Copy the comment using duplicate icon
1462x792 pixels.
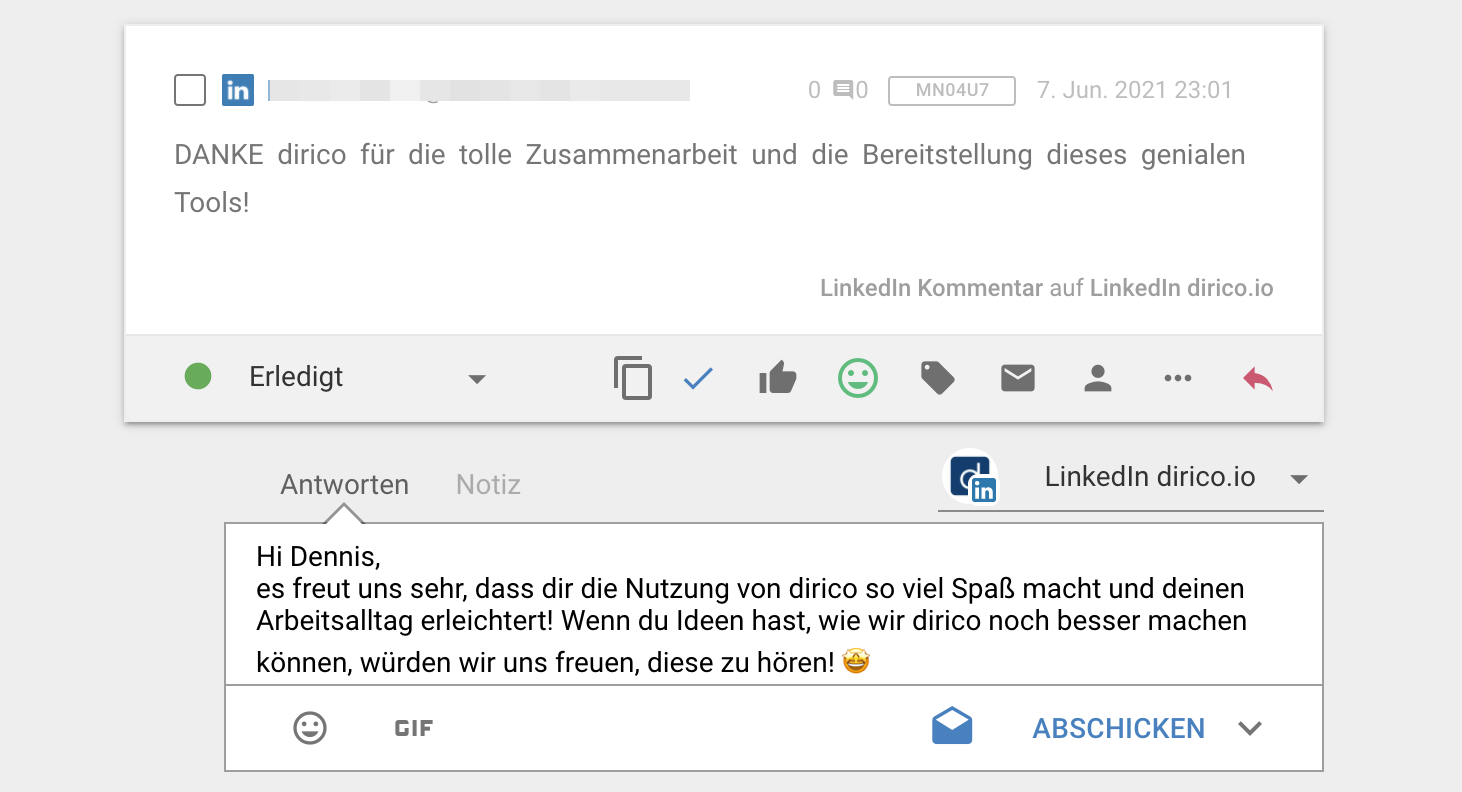tap(632, 378)
